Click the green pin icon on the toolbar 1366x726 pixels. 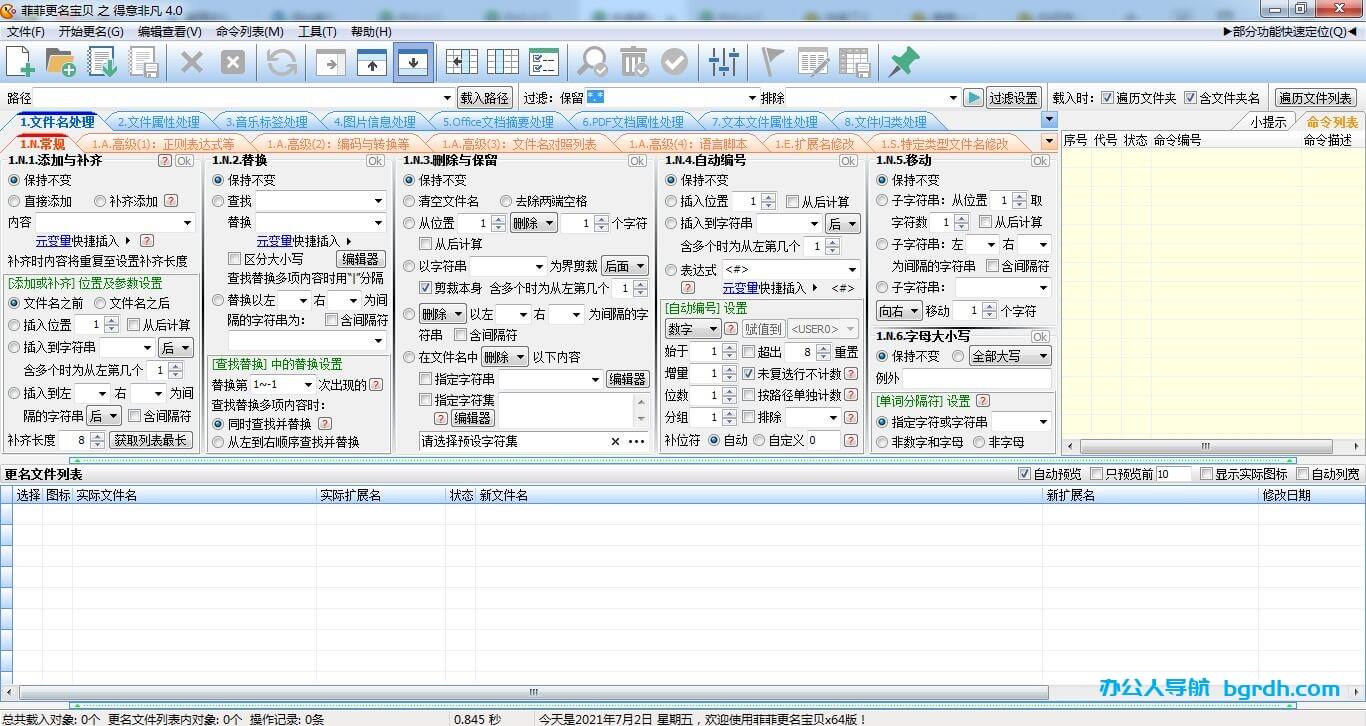[x=903, y=62]
